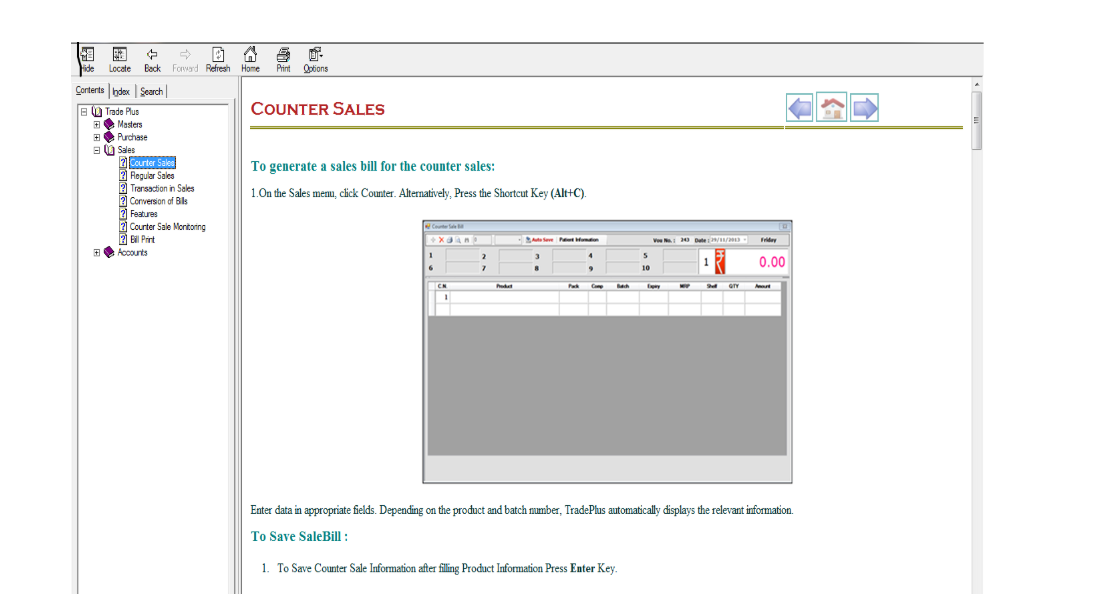1099x594 pixels.
Task: Click the rupee symbol in the screenshot
Action: point(720,262)
